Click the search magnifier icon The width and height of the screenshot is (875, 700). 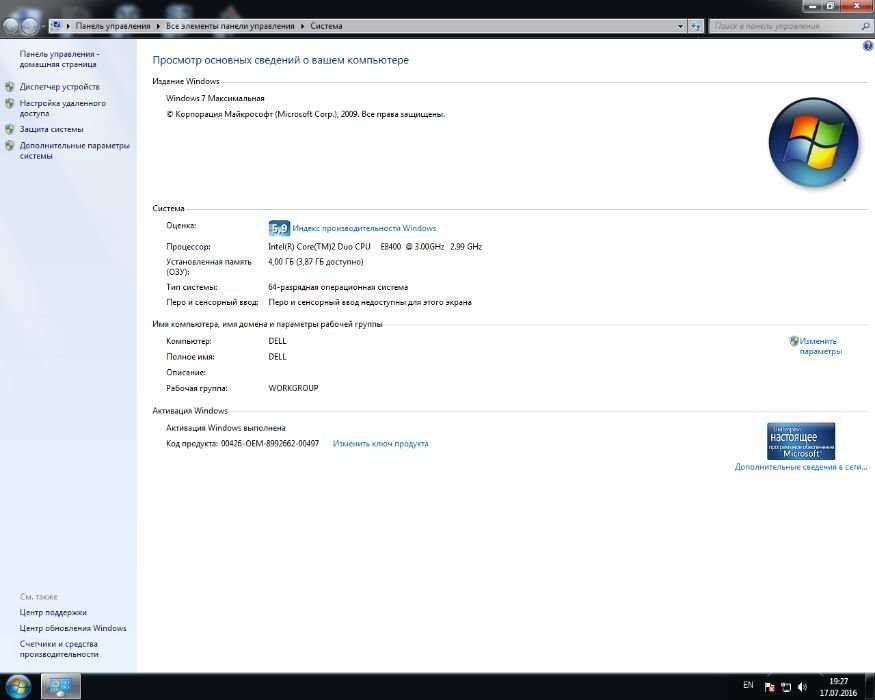(866, 26)
